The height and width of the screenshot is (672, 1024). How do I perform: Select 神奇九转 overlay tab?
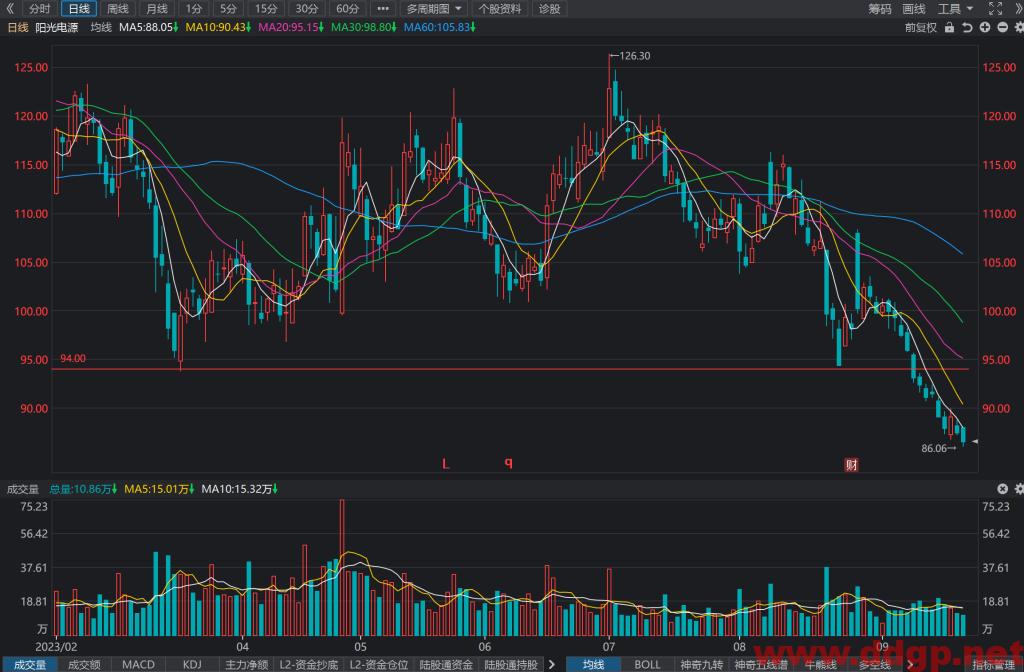[x=701, y=664]
